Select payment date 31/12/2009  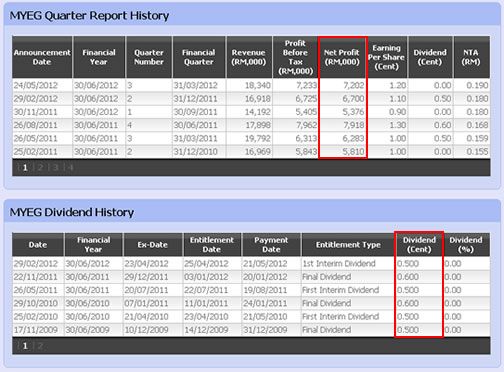pos(265,330)
